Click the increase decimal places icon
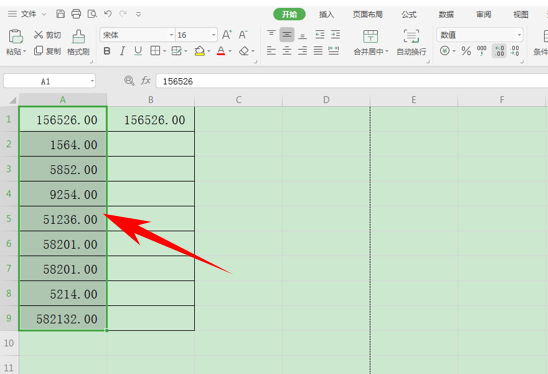The image size is (548, 374). click(499, 51)
